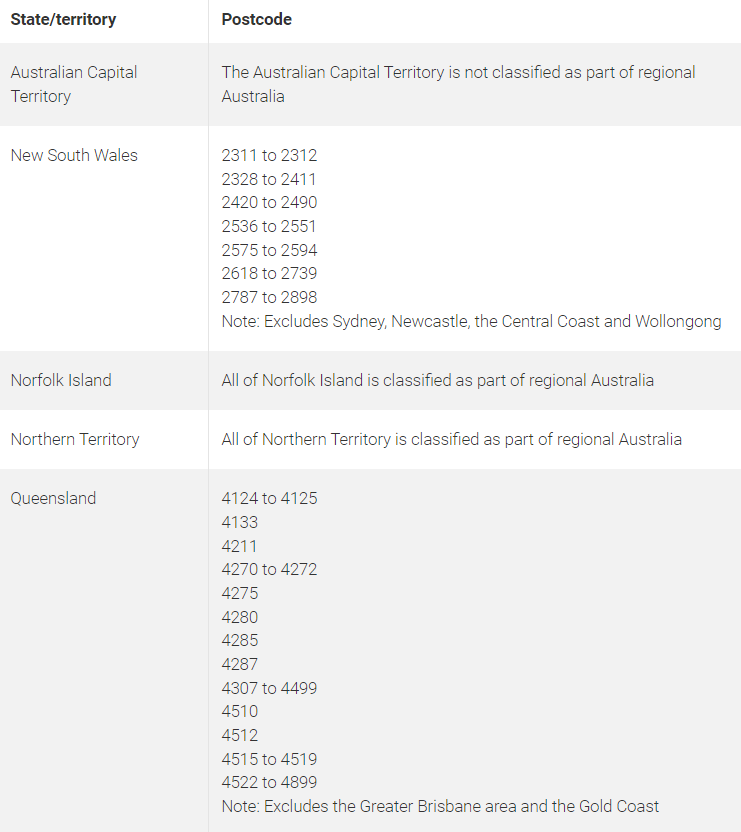The width and height of the screenshot is (741, 832).
Task: Select Queensland postcode 4133
Action: 239,522
